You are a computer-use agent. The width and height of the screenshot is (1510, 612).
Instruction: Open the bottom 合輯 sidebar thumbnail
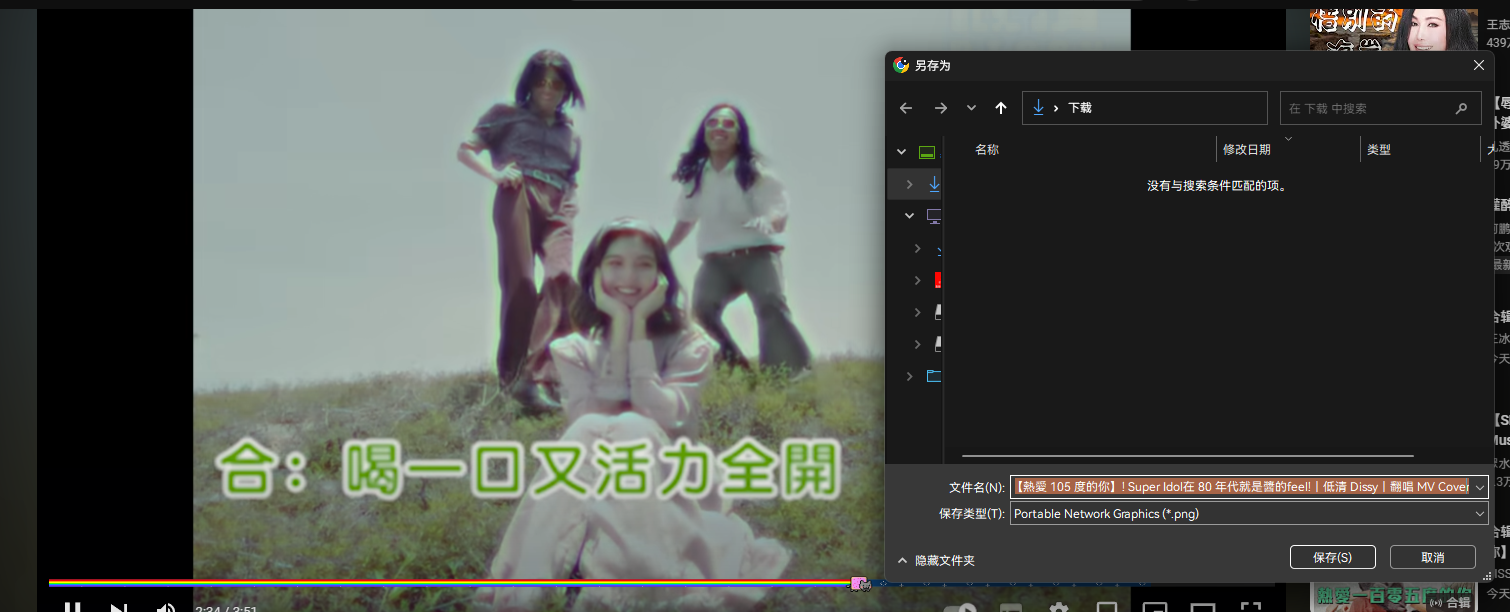click(1395, 596)
